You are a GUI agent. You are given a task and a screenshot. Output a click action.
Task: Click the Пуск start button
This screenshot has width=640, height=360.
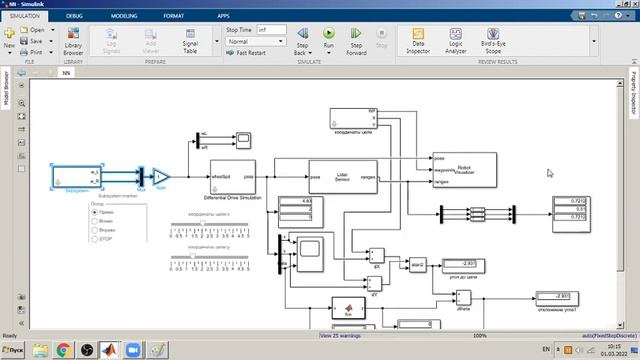coord(13,350)
